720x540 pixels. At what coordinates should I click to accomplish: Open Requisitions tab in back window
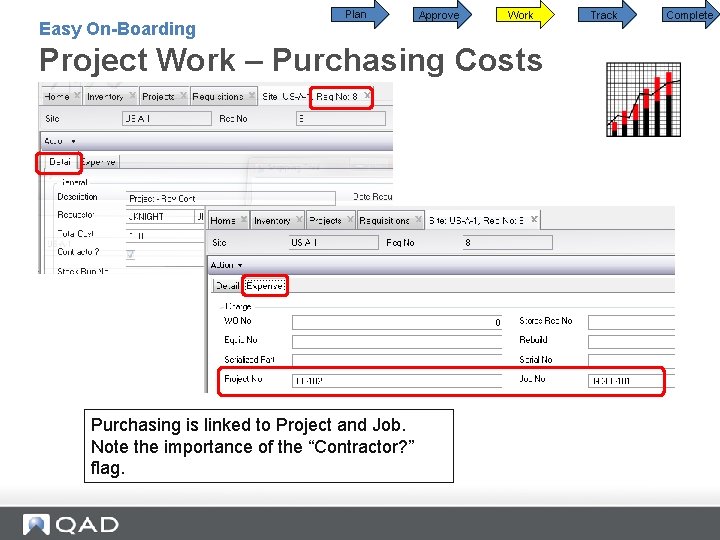pyautogui.click(x=218, y=96)
